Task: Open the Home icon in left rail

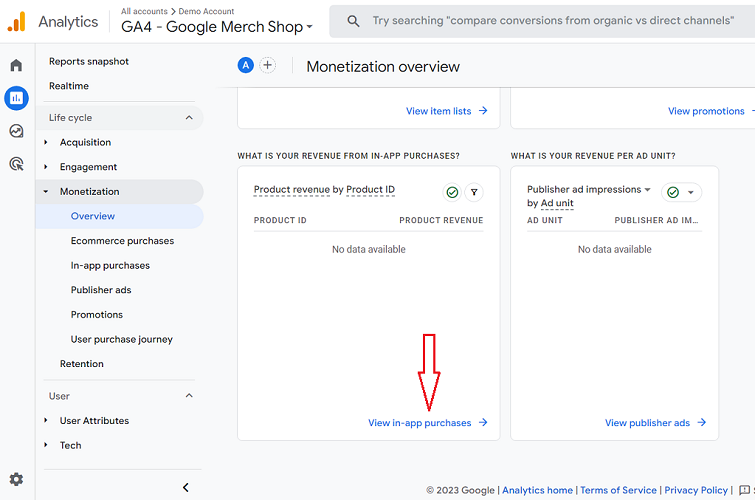Action: (x=16, y=65)
